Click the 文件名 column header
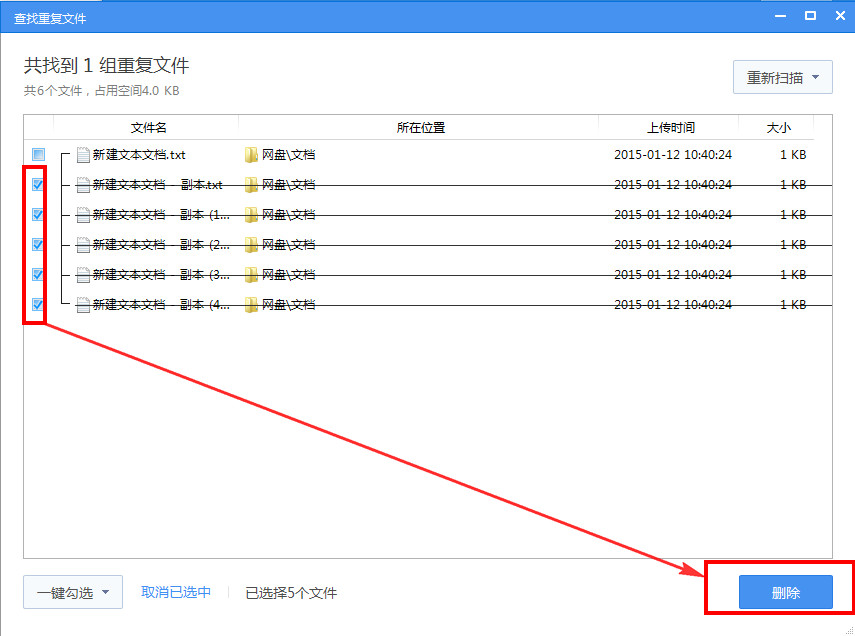 pos(148,128)
